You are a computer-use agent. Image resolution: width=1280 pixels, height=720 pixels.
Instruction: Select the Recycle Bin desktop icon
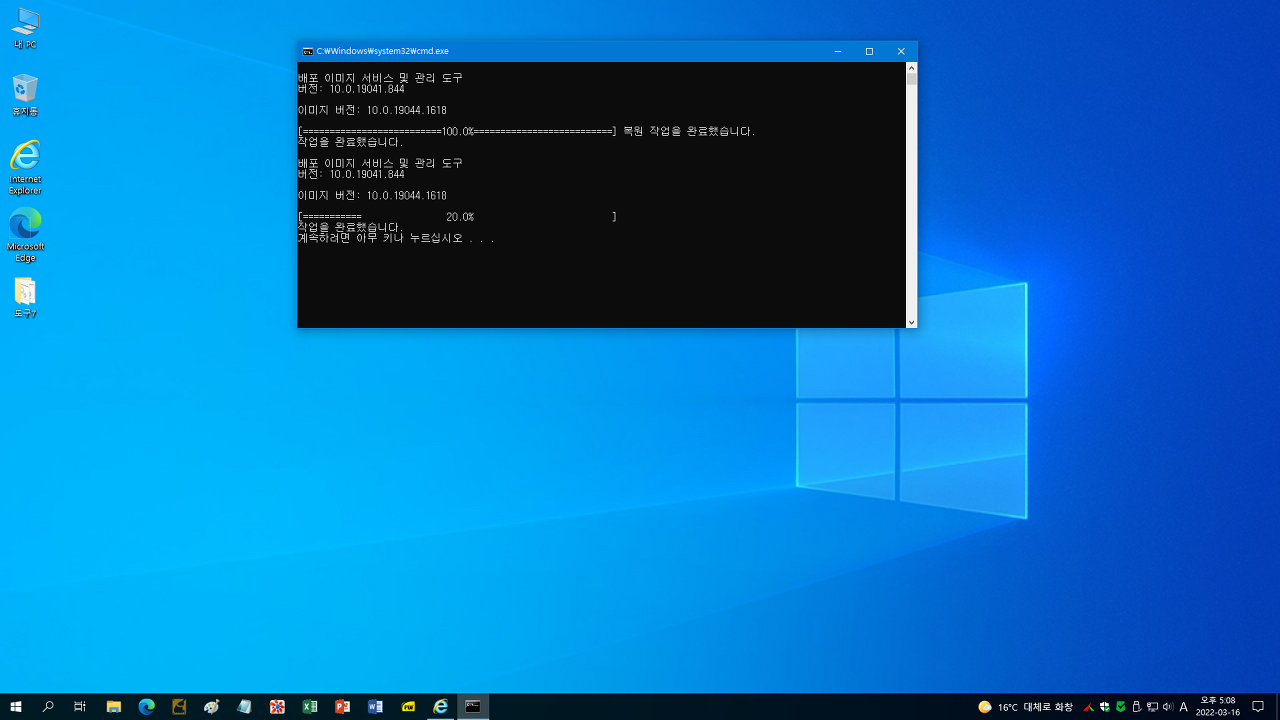[25, 95]
